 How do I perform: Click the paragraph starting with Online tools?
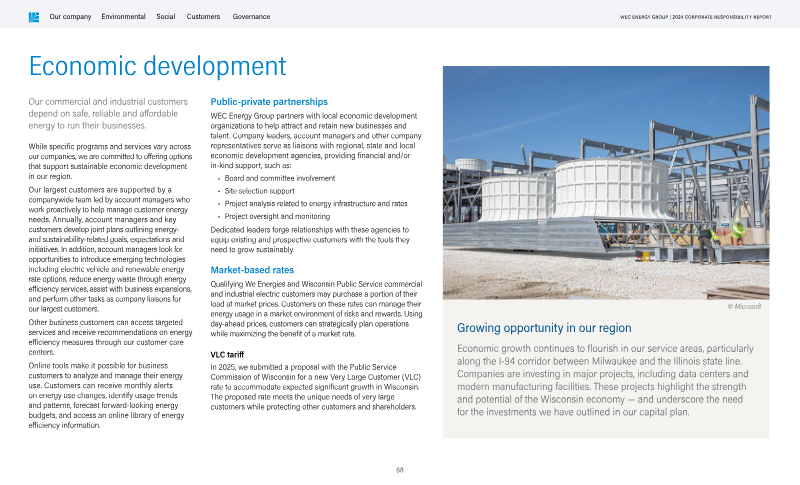[x=108, y=395]
